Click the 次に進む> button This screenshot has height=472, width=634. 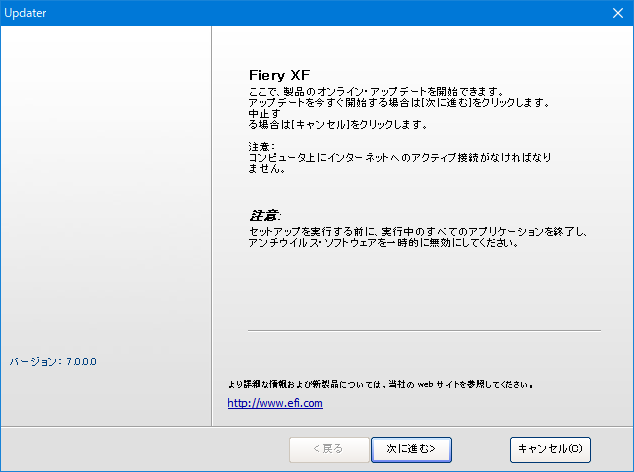pos(411,449)
